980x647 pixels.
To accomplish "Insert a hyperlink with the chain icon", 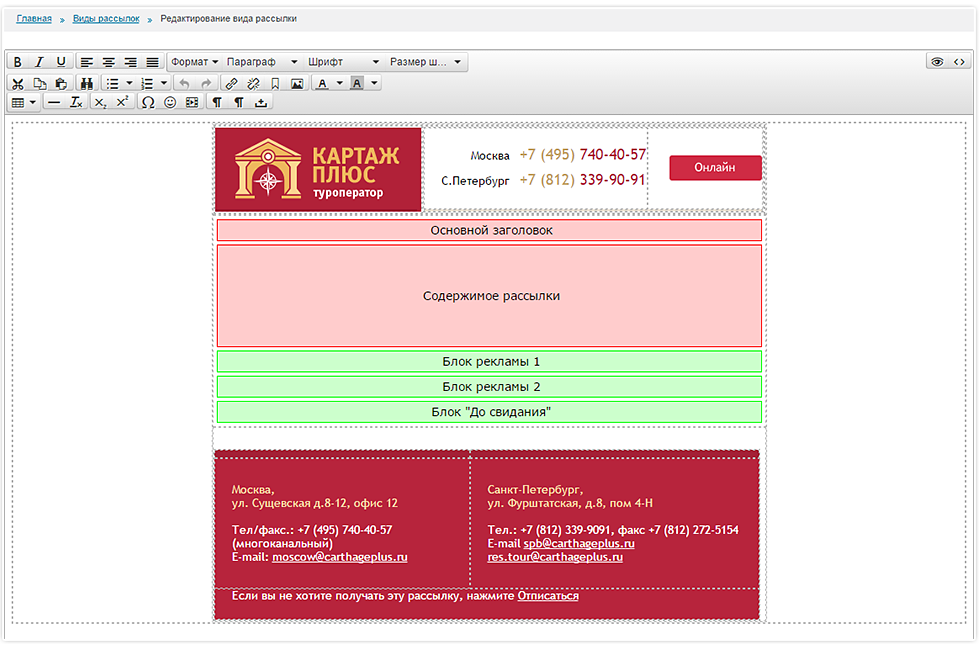I will click(231, 84).
